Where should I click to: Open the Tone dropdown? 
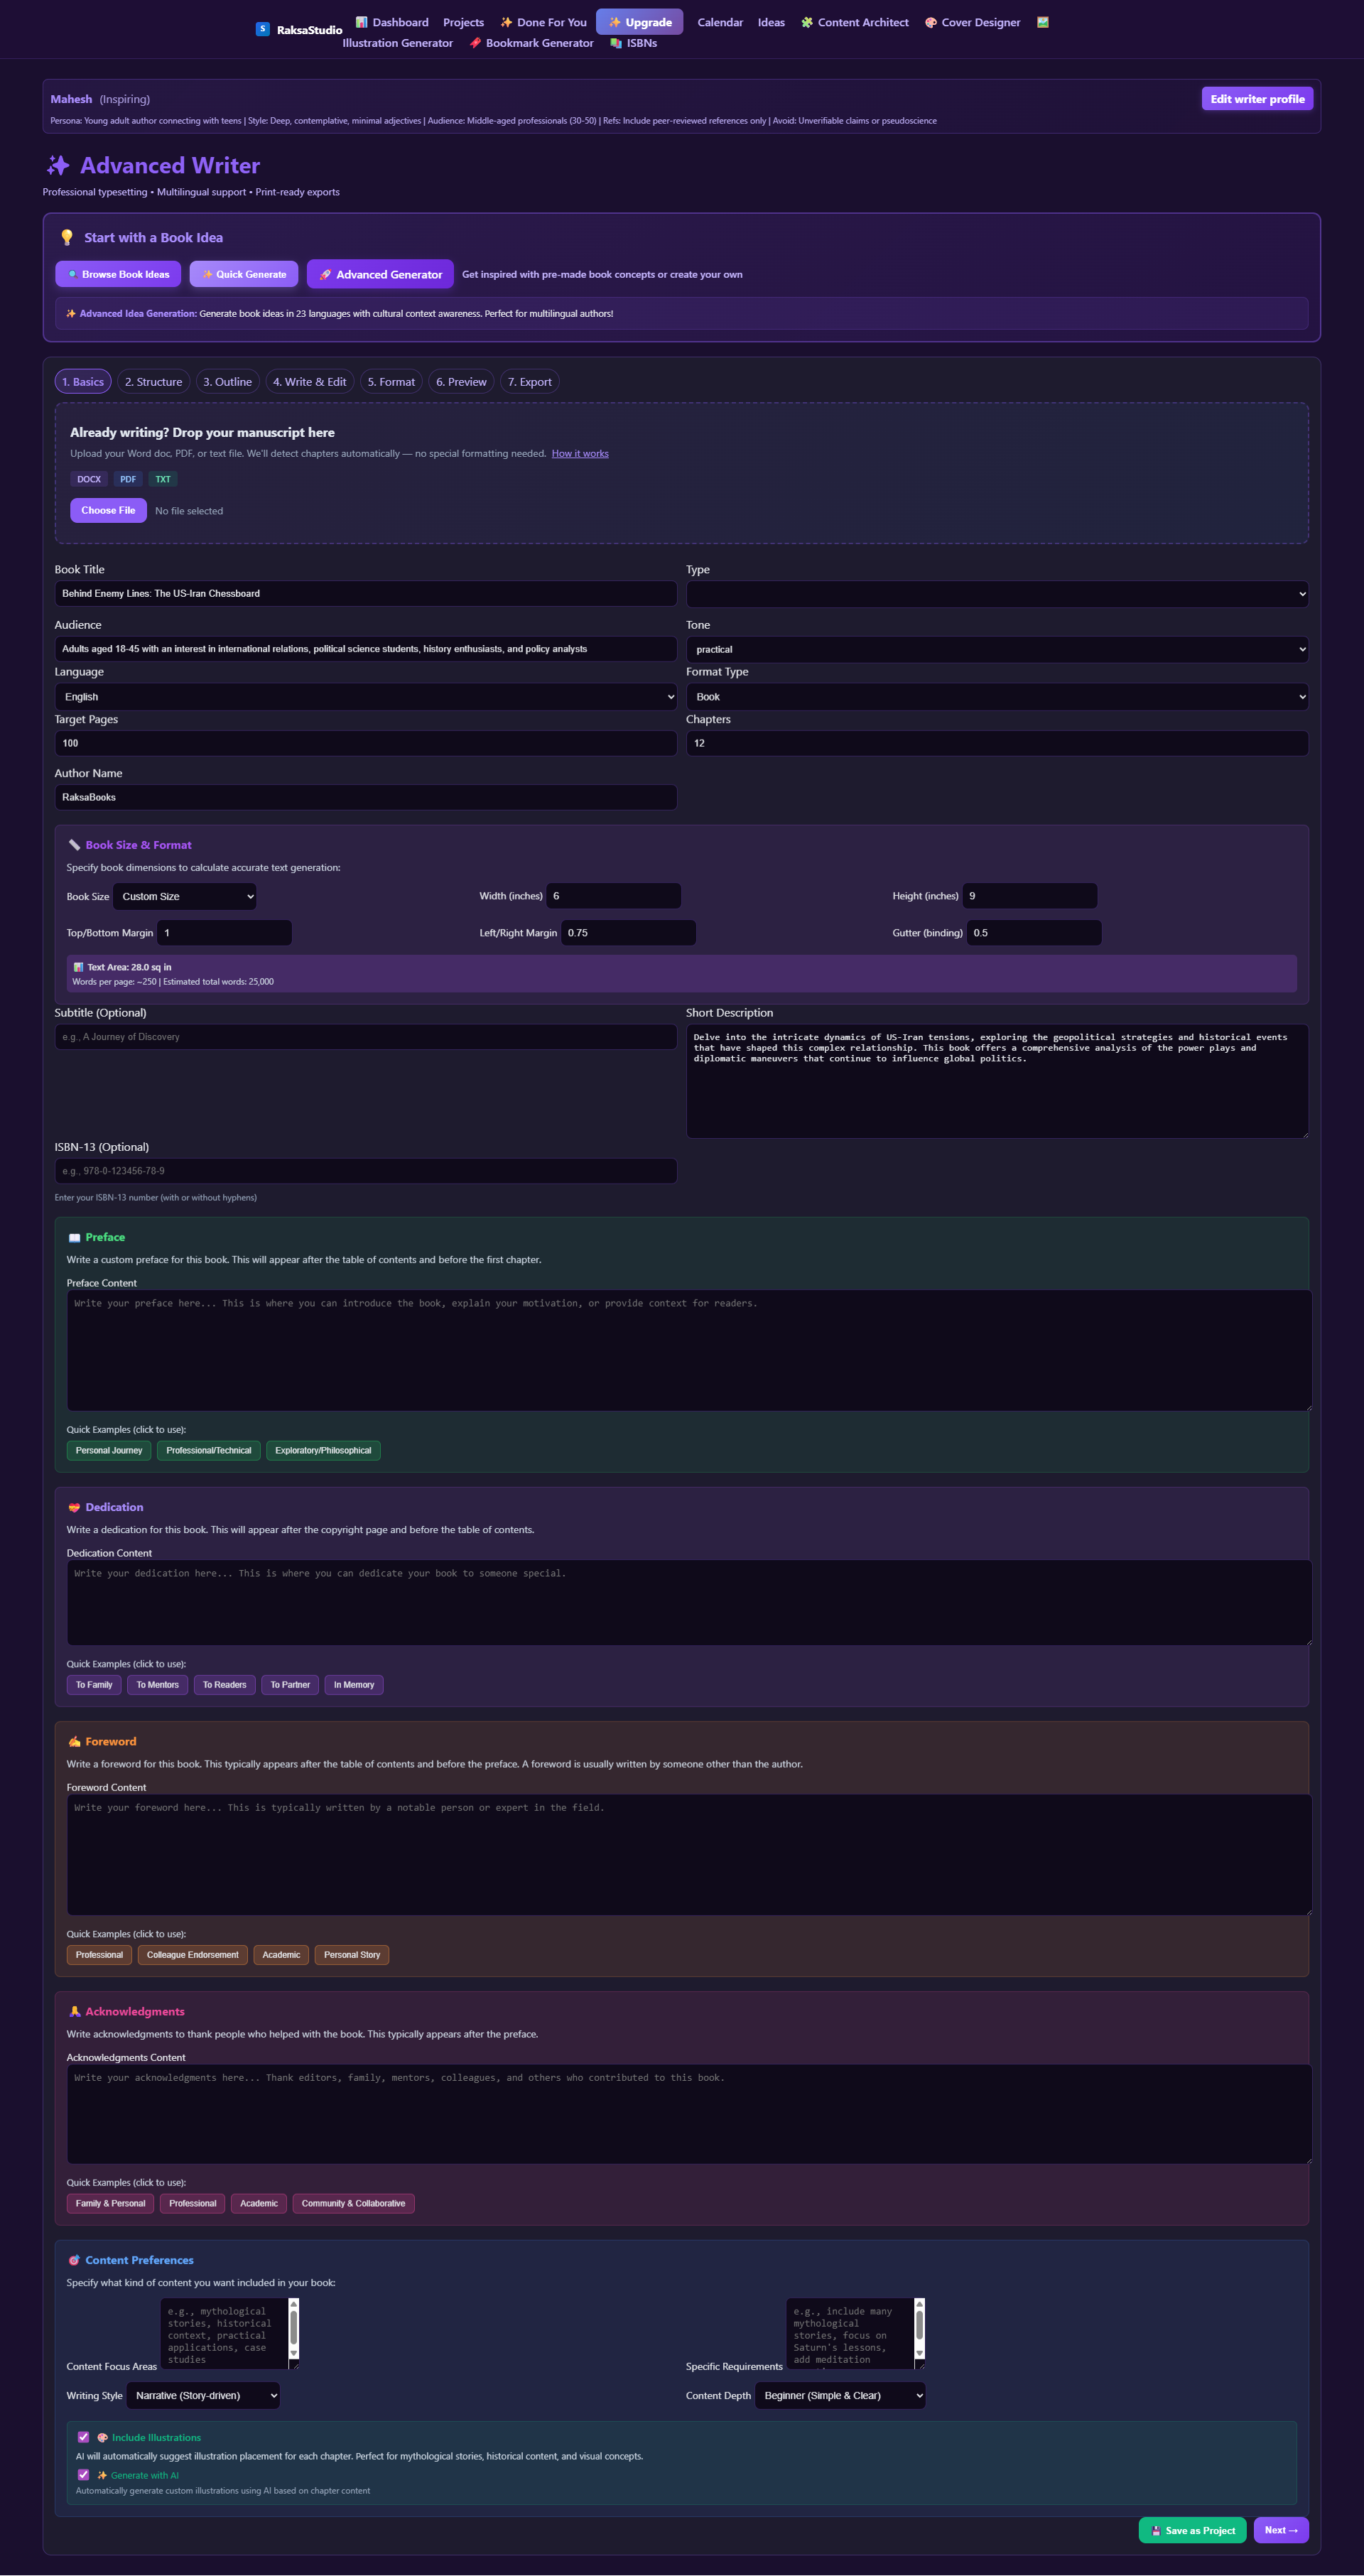[x=996, y=649]
